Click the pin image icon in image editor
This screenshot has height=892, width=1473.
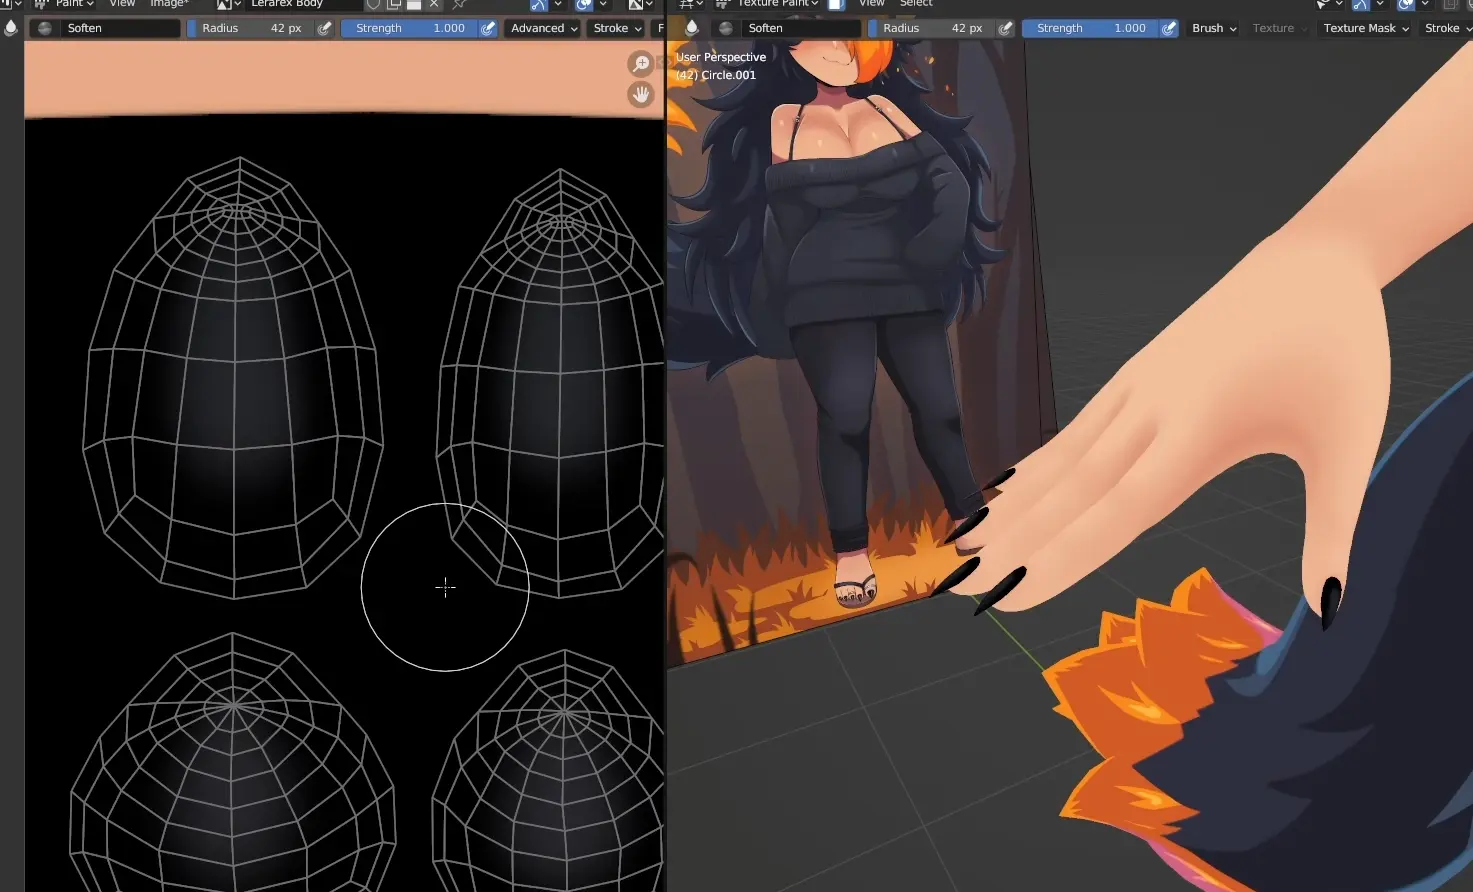coord(460,4)
